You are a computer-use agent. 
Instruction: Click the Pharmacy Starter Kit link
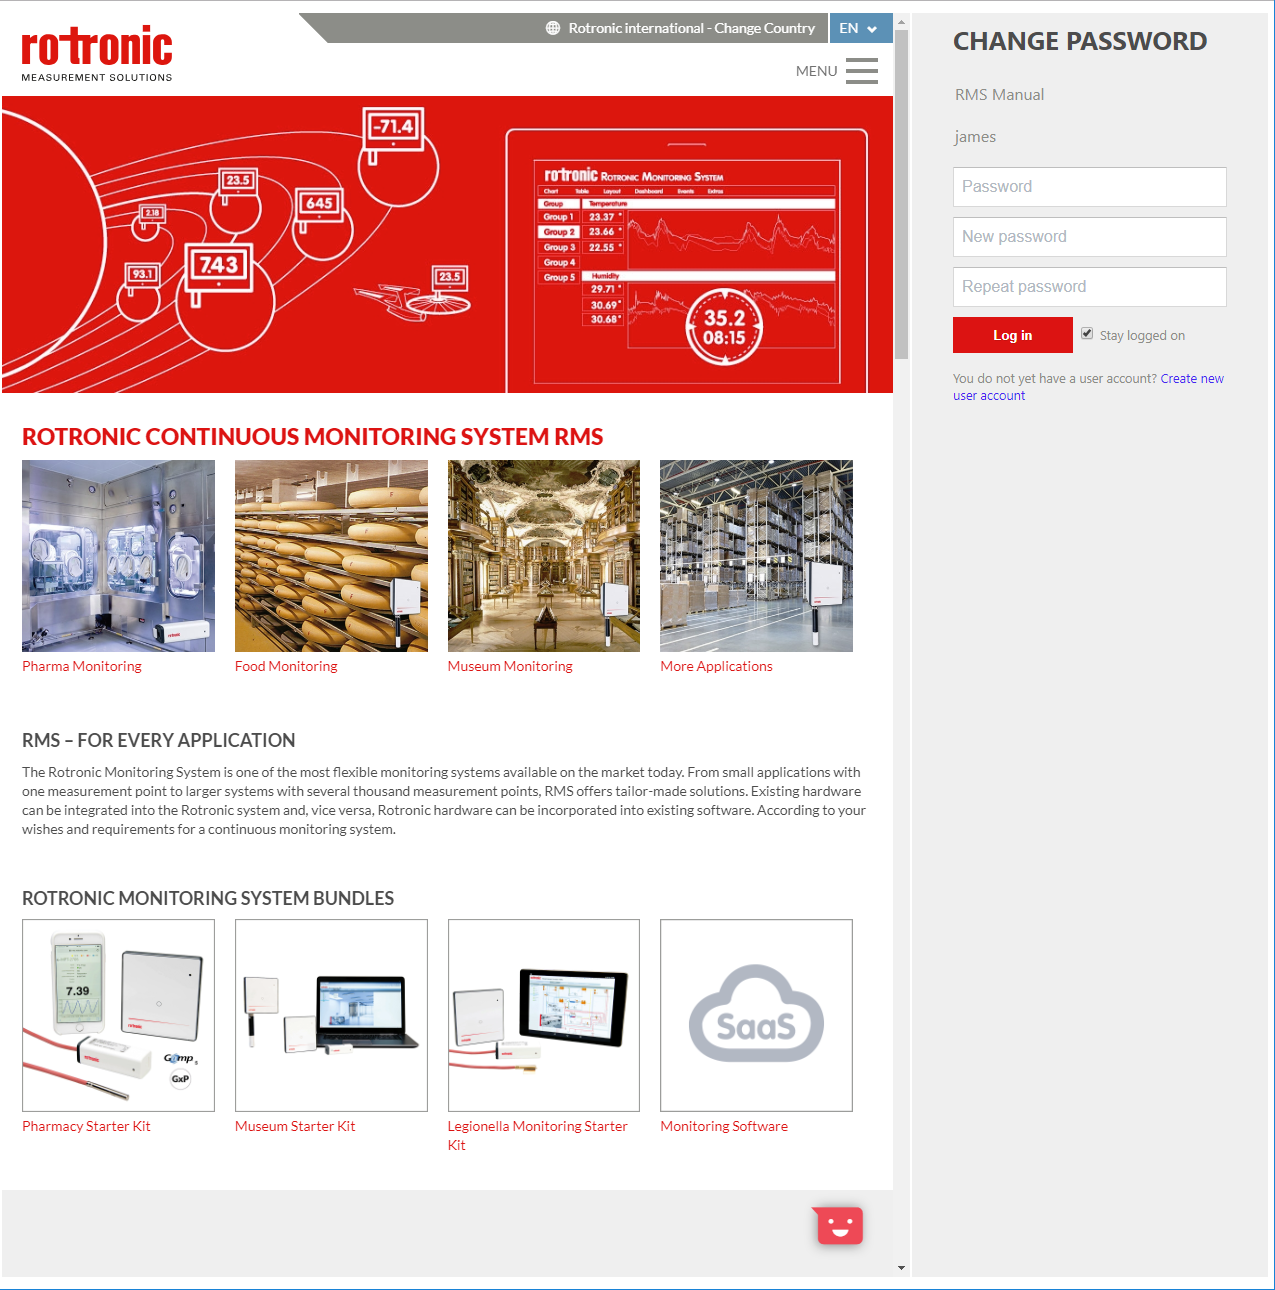[86, 1126]
